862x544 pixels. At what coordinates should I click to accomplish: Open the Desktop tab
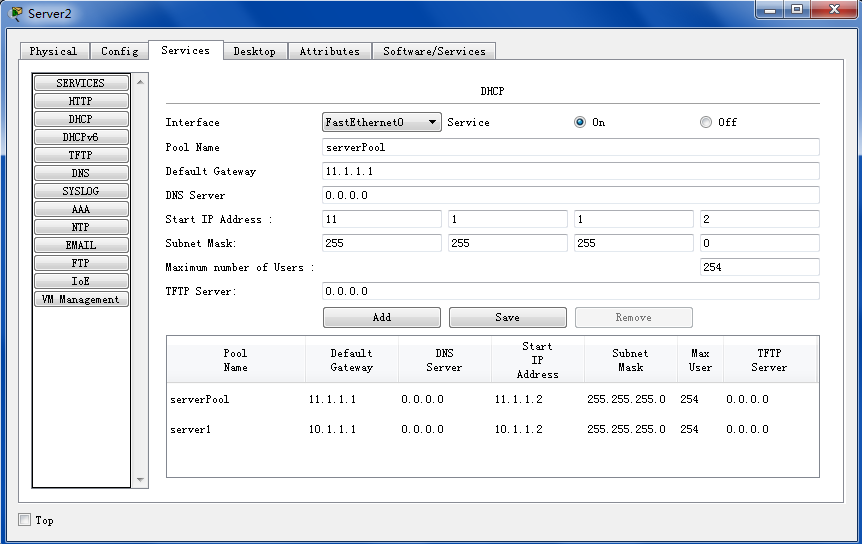(x=255, y=51)
